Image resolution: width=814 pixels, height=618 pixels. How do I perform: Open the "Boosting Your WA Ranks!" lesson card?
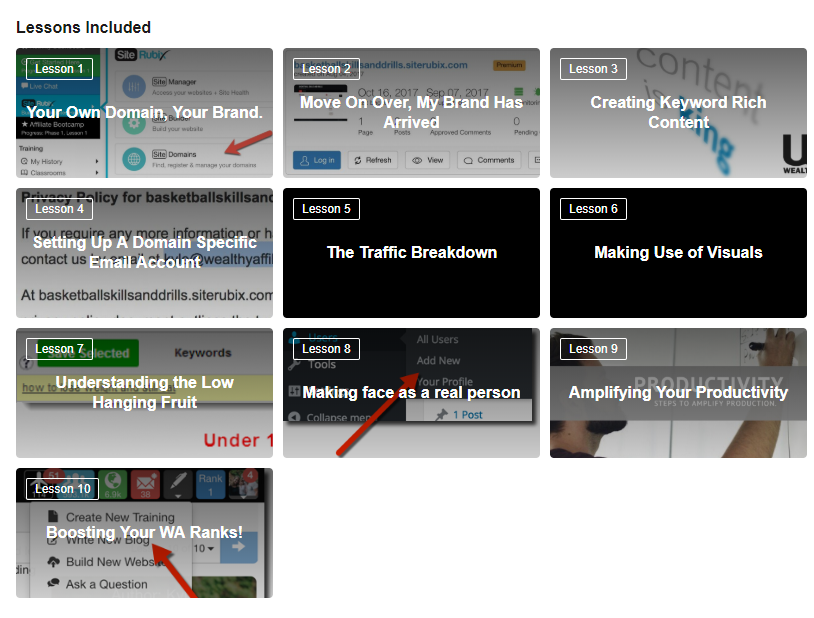pos(144,533)
